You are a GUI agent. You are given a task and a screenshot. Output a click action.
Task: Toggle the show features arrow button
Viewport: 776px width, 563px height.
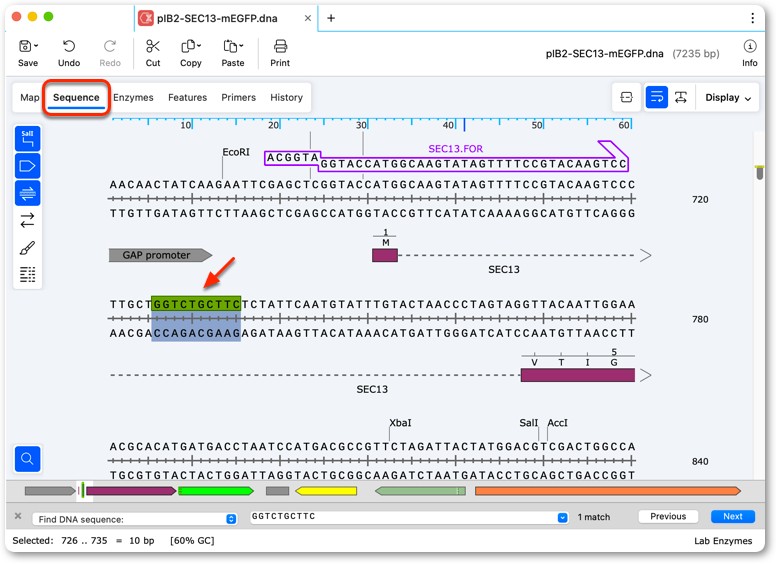click(x=28, y=166)
